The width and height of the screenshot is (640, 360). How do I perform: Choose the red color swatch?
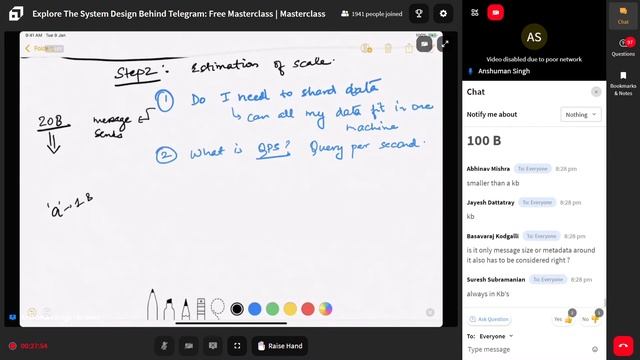pos(308,309)
